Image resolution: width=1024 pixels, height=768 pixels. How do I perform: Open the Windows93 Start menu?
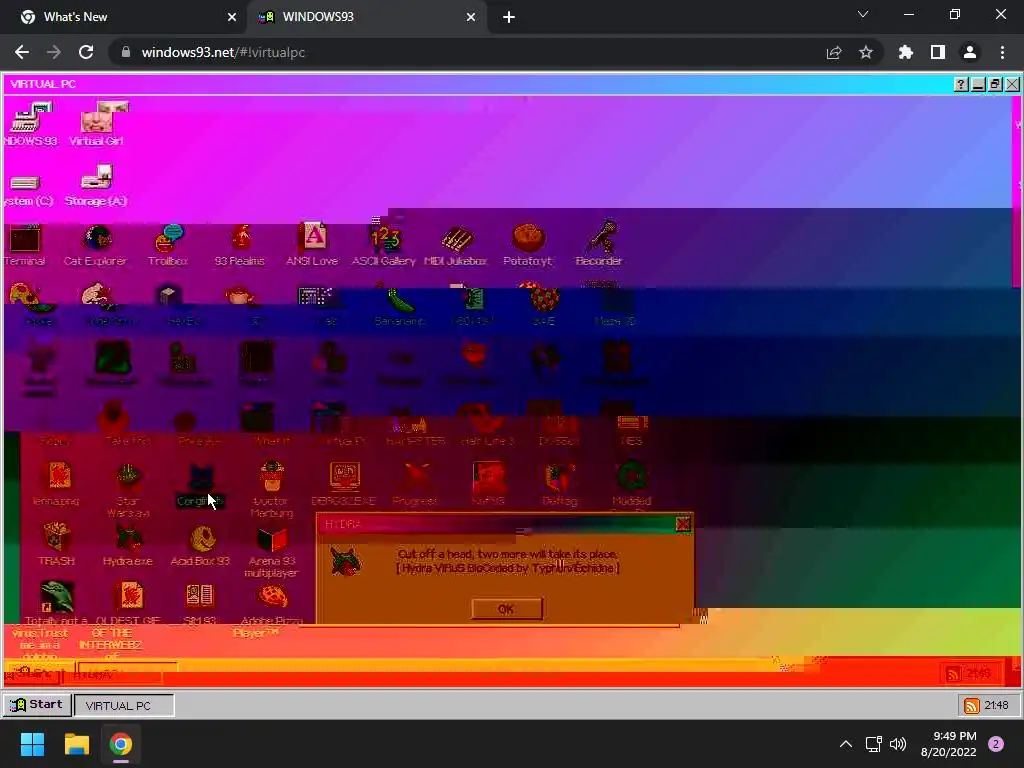coord(38,705)
